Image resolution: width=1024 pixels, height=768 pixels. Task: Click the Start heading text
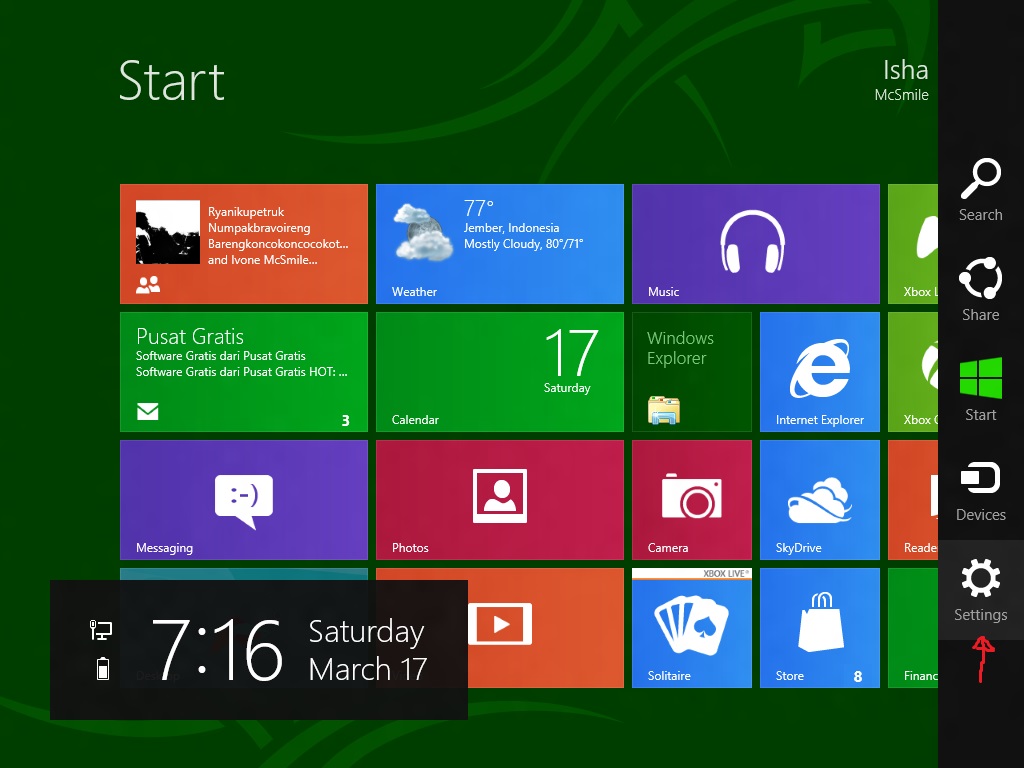(172, 81)
